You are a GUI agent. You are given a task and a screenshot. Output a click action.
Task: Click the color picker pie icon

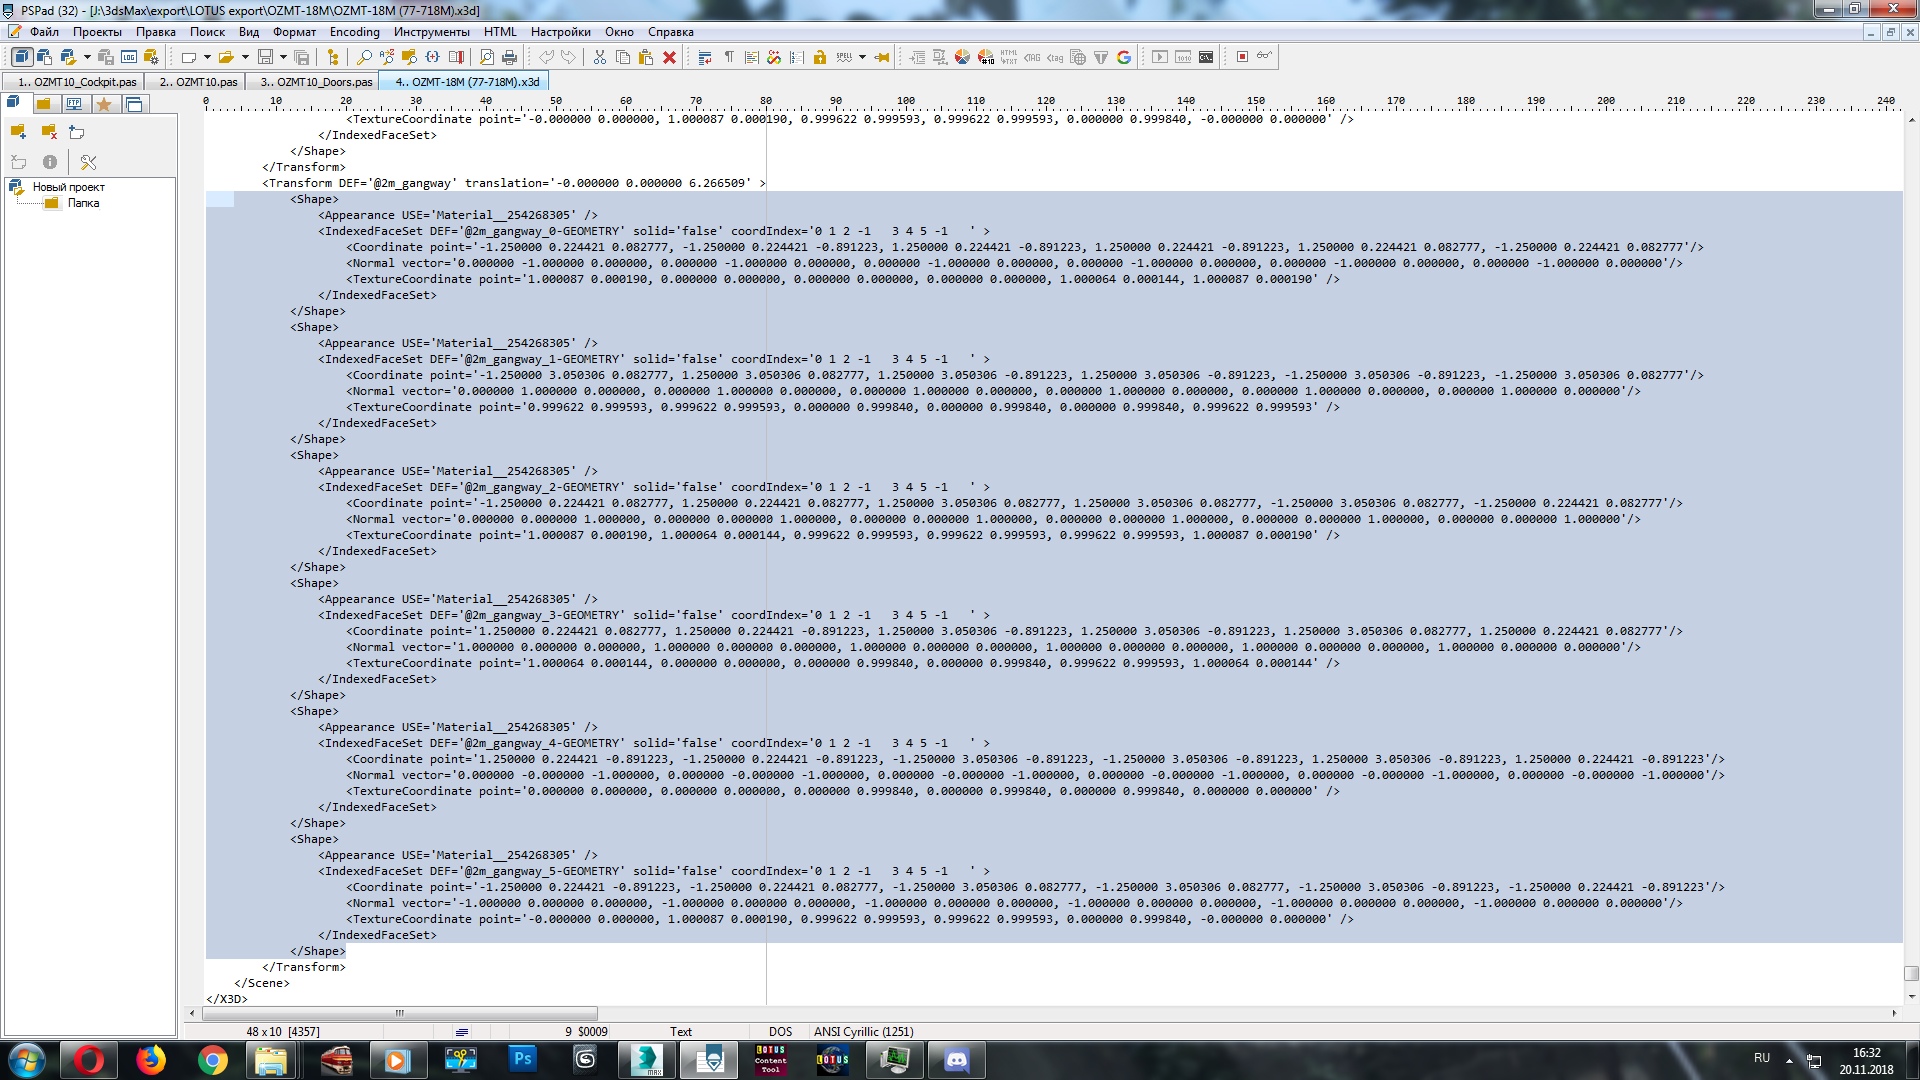[x=962, y=57]
